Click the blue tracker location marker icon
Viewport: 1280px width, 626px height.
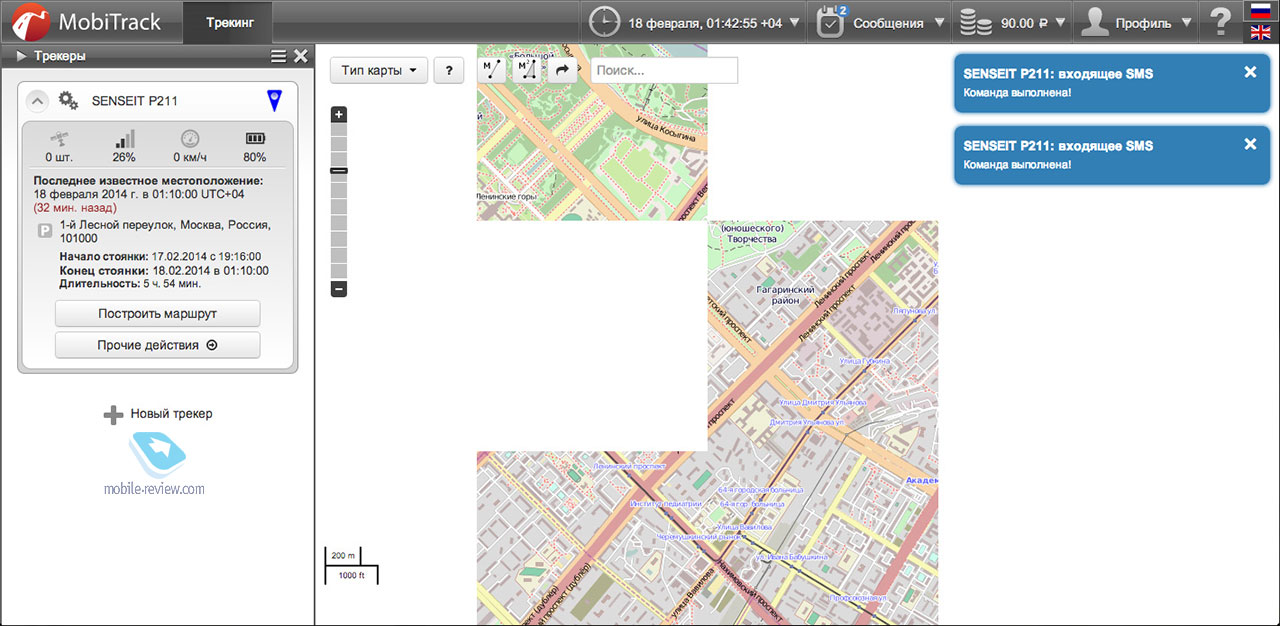pos(274,100)
